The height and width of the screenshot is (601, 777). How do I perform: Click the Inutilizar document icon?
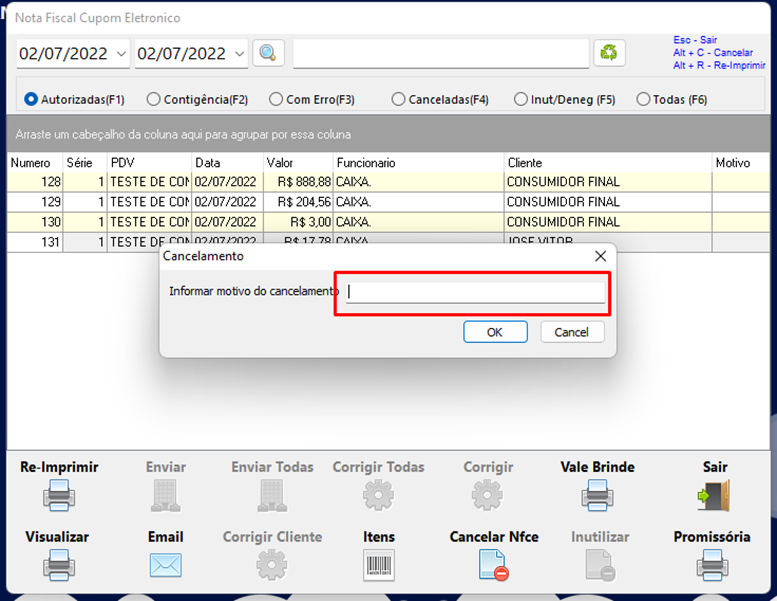(x=600, y=565)
